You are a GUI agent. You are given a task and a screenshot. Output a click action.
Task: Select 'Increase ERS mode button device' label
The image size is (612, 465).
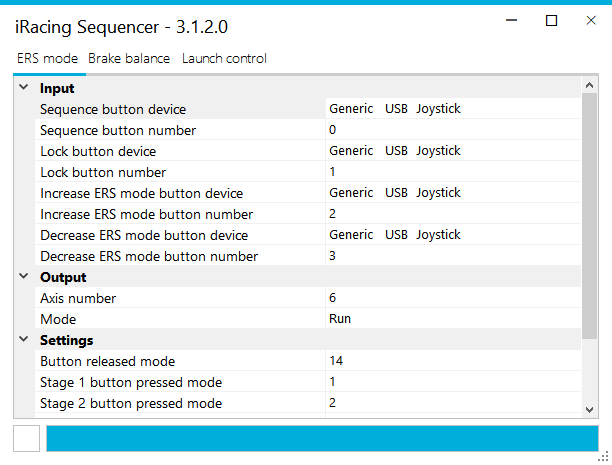pyautogui.click(x=141, y=194)
